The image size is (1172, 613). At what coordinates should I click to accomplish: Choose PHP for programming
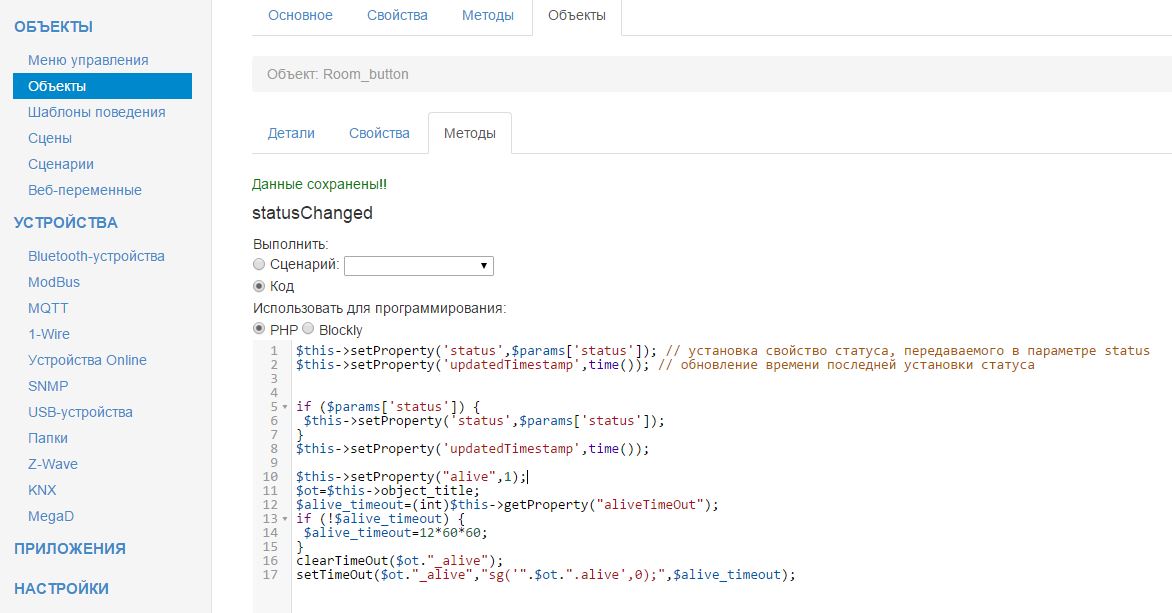coord(260,329)
